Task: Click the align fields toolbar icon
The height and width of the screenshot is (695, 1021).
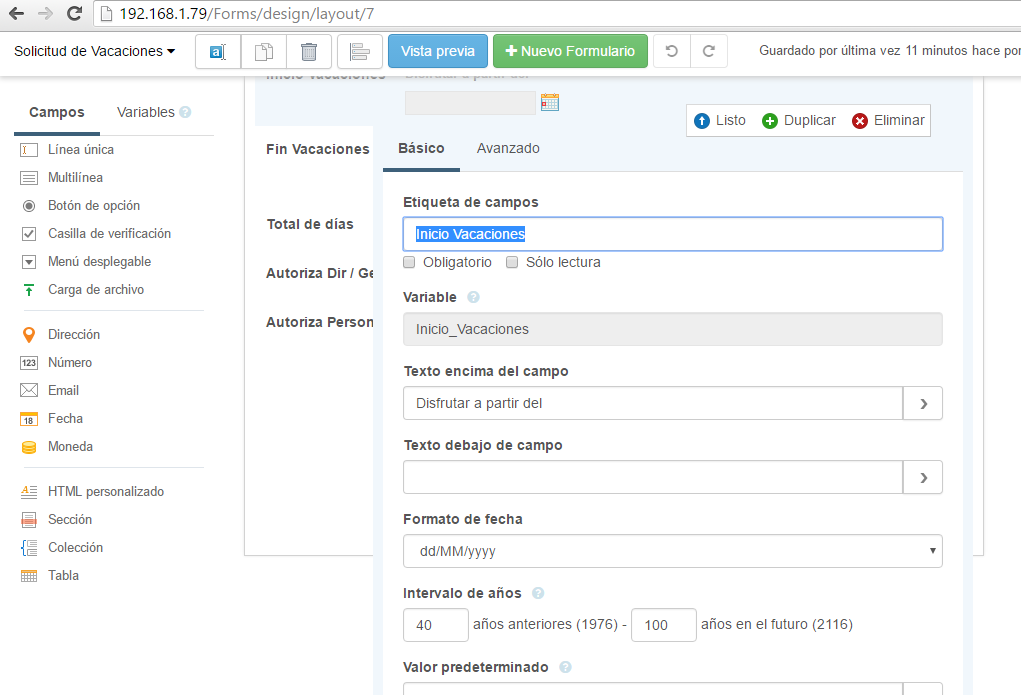Action: click(360, 51)
